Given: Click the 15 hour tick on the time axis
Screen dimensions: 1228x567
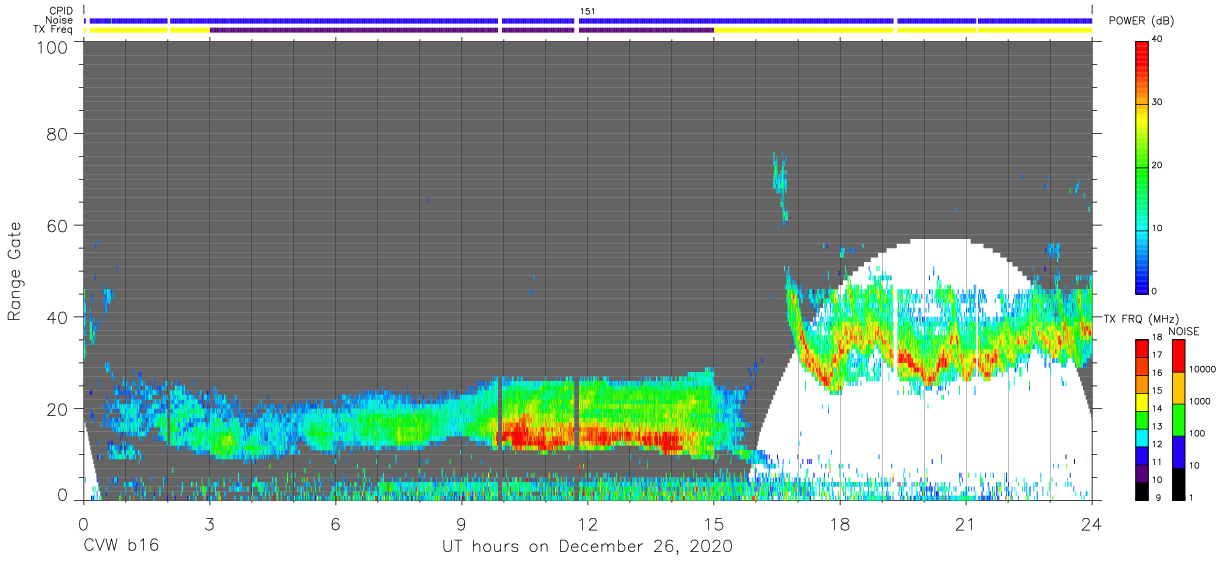Looking at the screenshot, I should pyautogui.click(x=713, y=524).
